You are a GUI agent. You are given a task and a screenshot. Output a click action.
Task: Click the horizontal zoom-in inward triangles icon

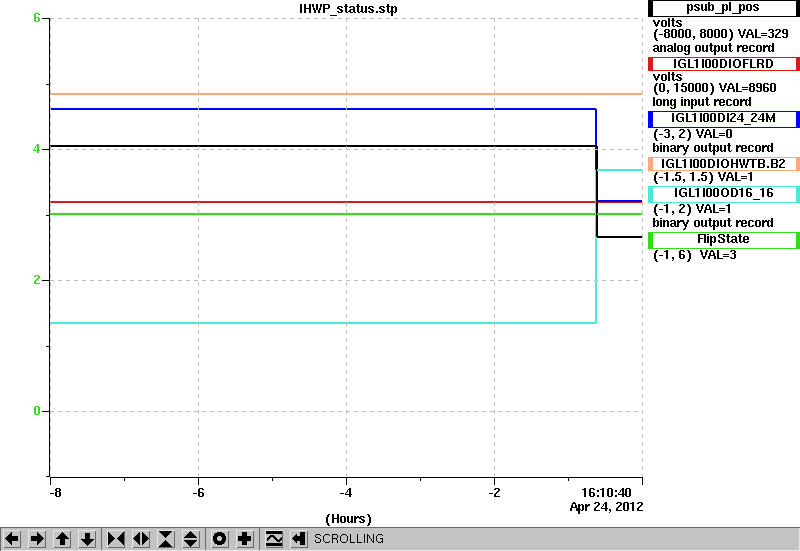116,539
